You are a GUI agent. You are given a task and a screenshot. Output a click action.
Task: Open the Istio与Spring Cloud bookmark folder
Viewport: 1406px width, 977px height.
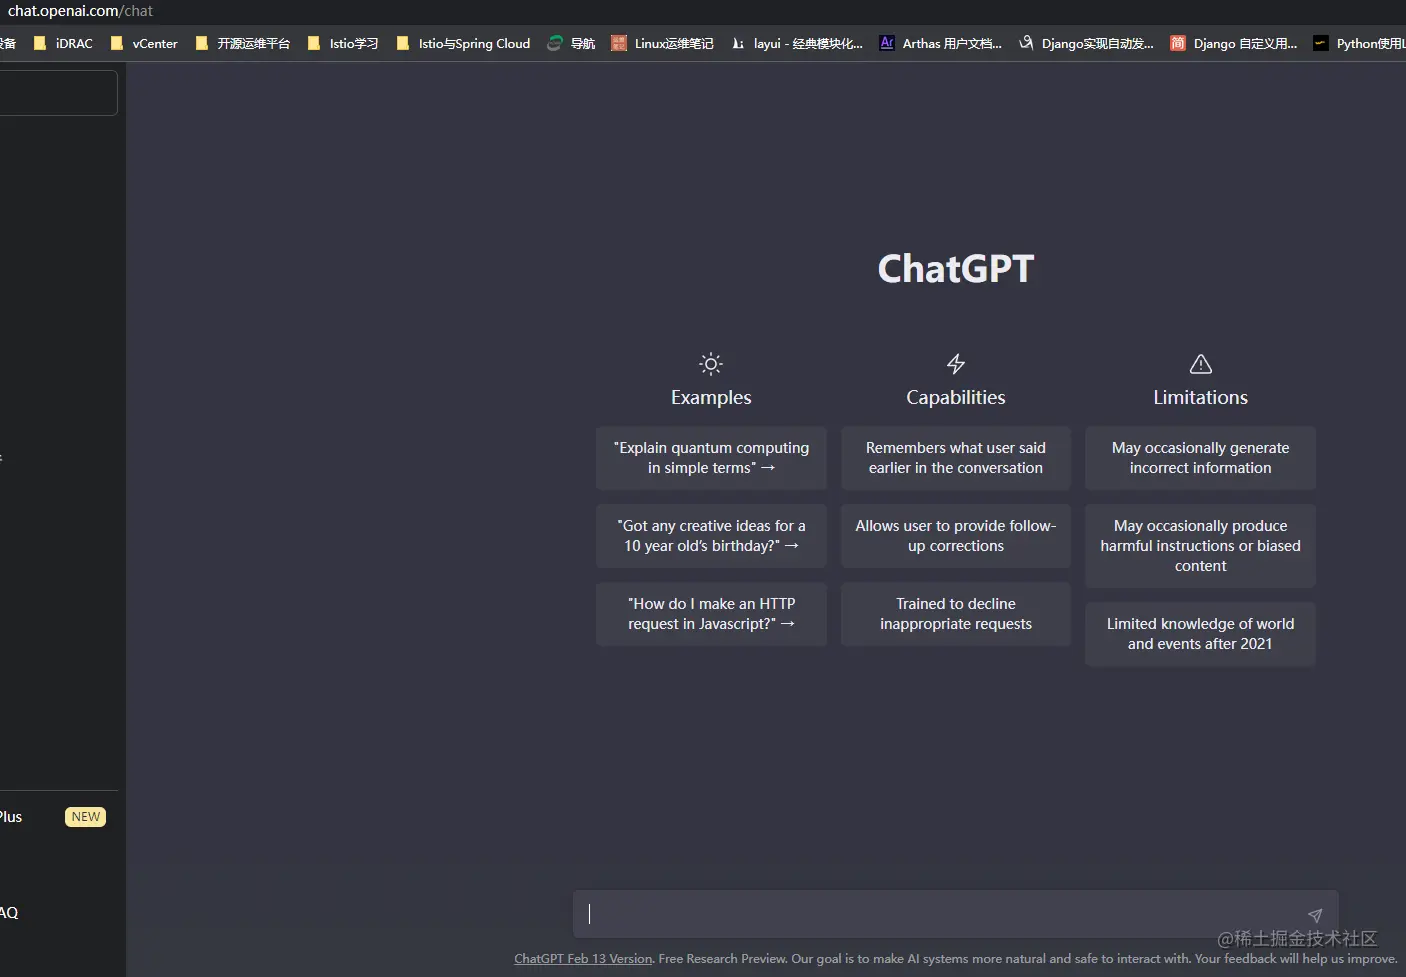[x=463, y=43]
